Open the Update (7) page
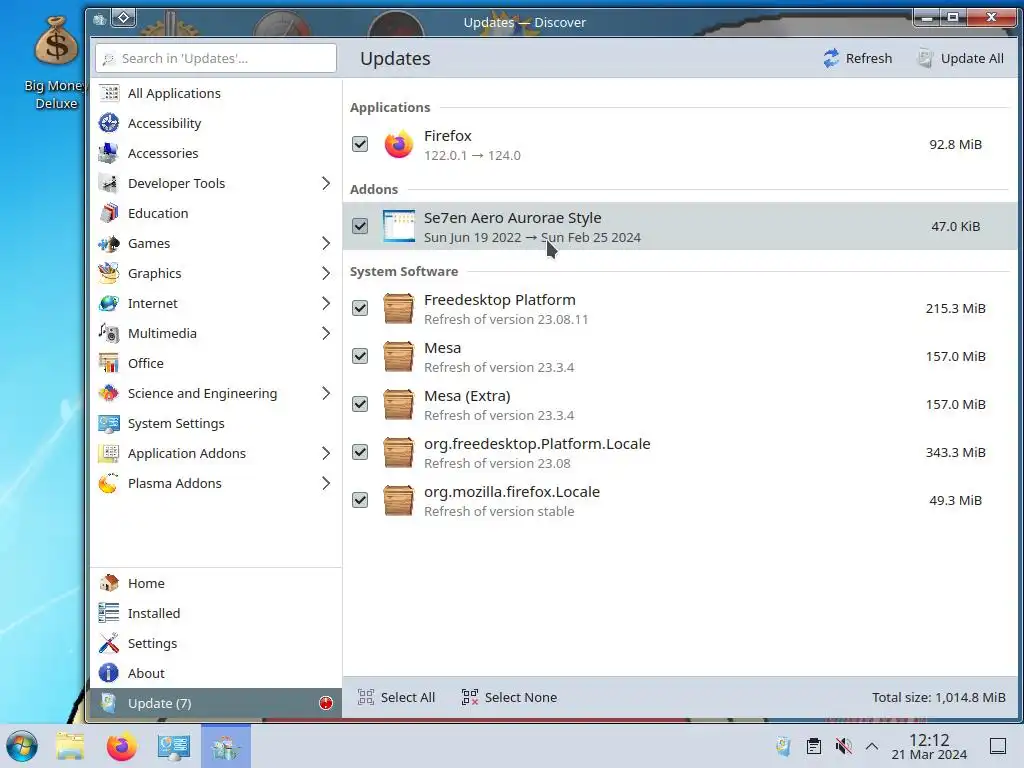Image resolution: width=1024 pixels, height=768 pixels. (x=216, y=703)
